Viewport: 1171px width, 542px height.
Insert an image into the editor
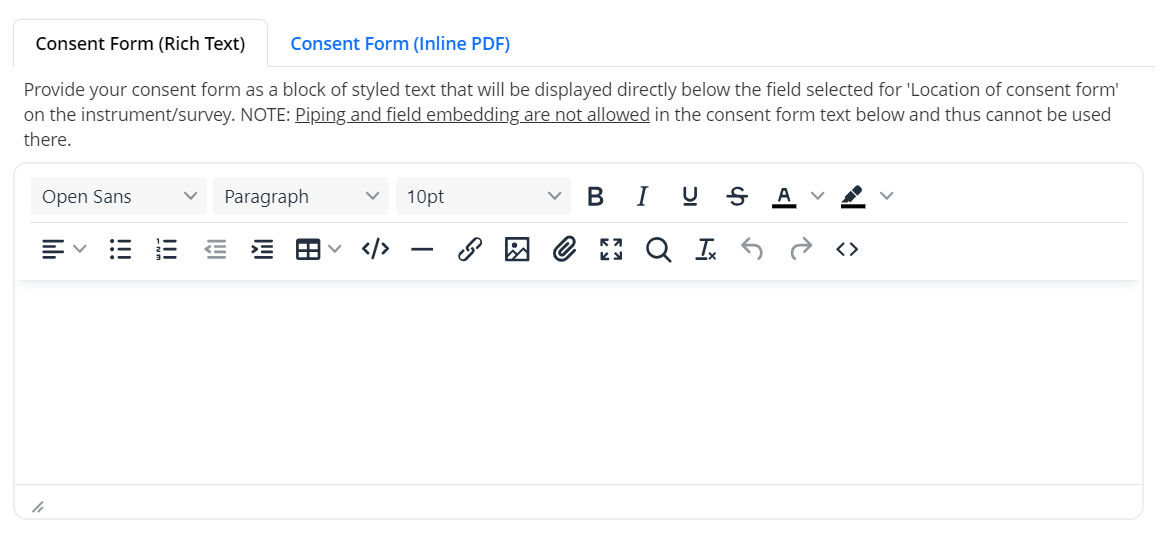[517, 250]
